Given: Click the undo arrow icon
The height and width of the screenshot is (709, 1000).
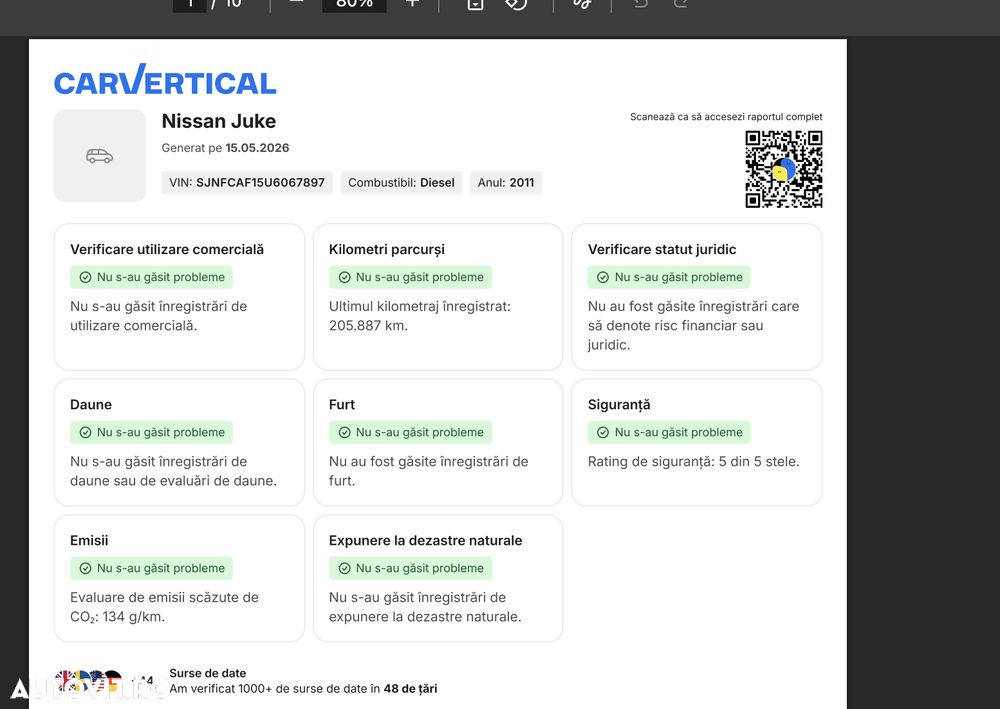Looking at the screenshot, I should click(x=640, y=3).
